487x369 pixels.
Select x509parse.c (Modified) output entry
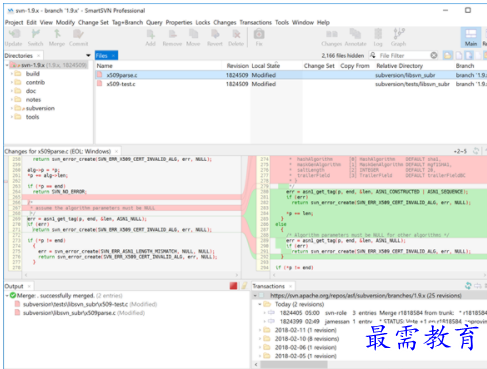pos(80,313)
